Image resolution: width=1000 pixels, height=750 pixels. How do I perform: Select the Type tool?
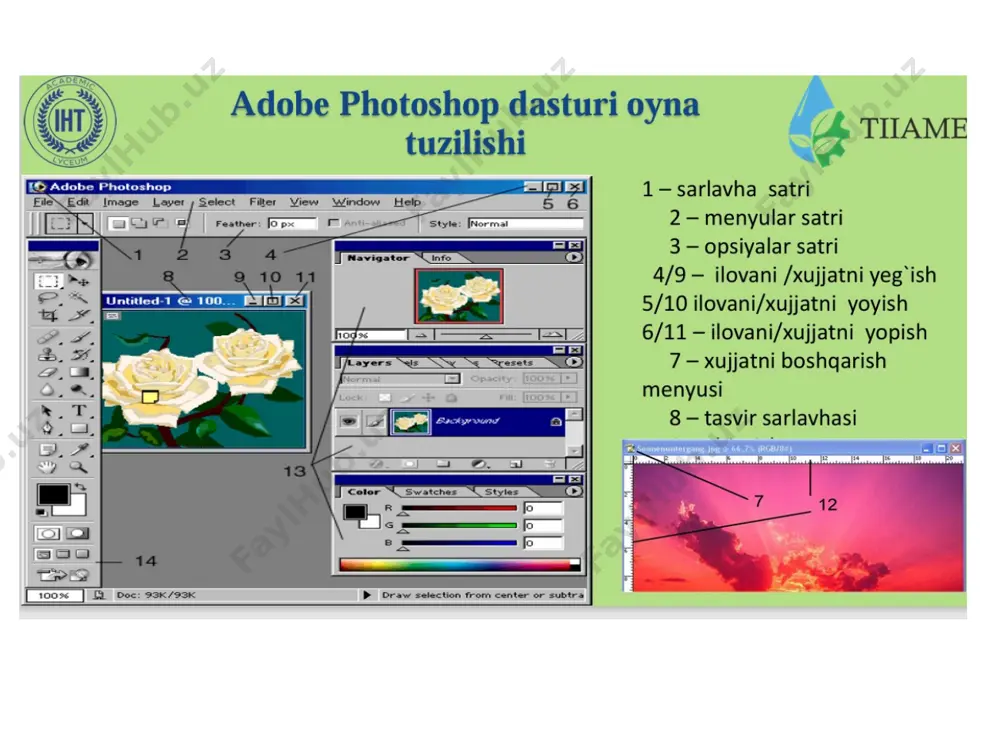pos(79,411)
